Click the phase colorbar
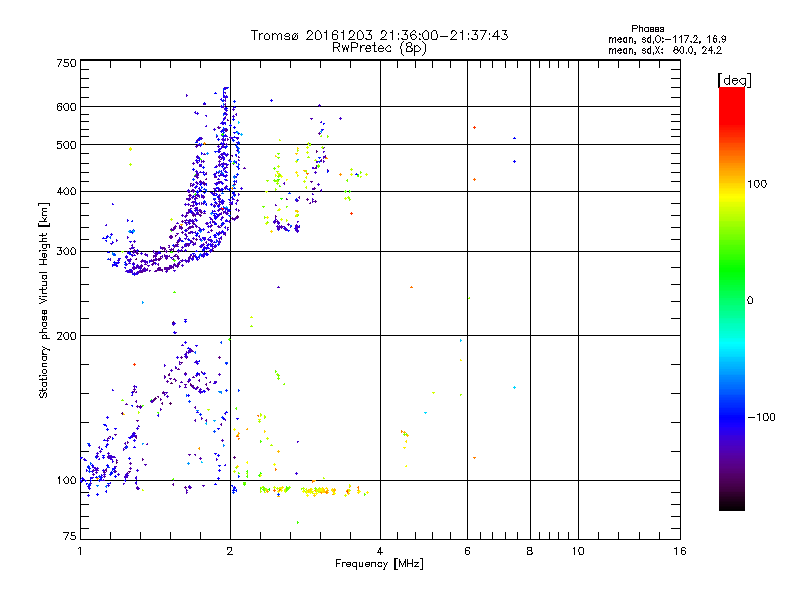Image resolution: width=800 pixels, height=600 pixels. click(732, 299)
